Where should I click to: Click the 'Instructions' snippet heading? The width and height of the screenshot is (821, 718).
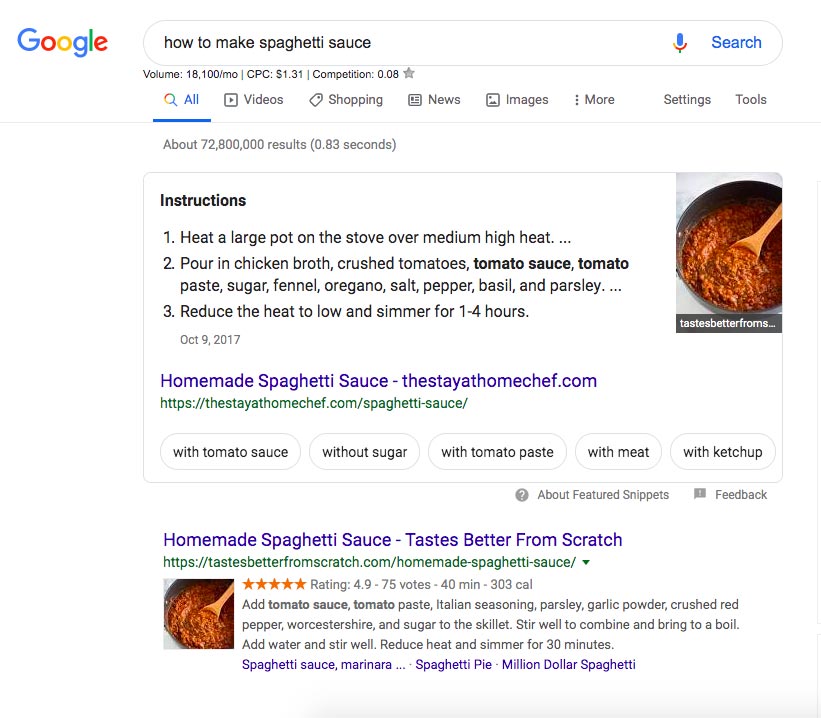203,201
